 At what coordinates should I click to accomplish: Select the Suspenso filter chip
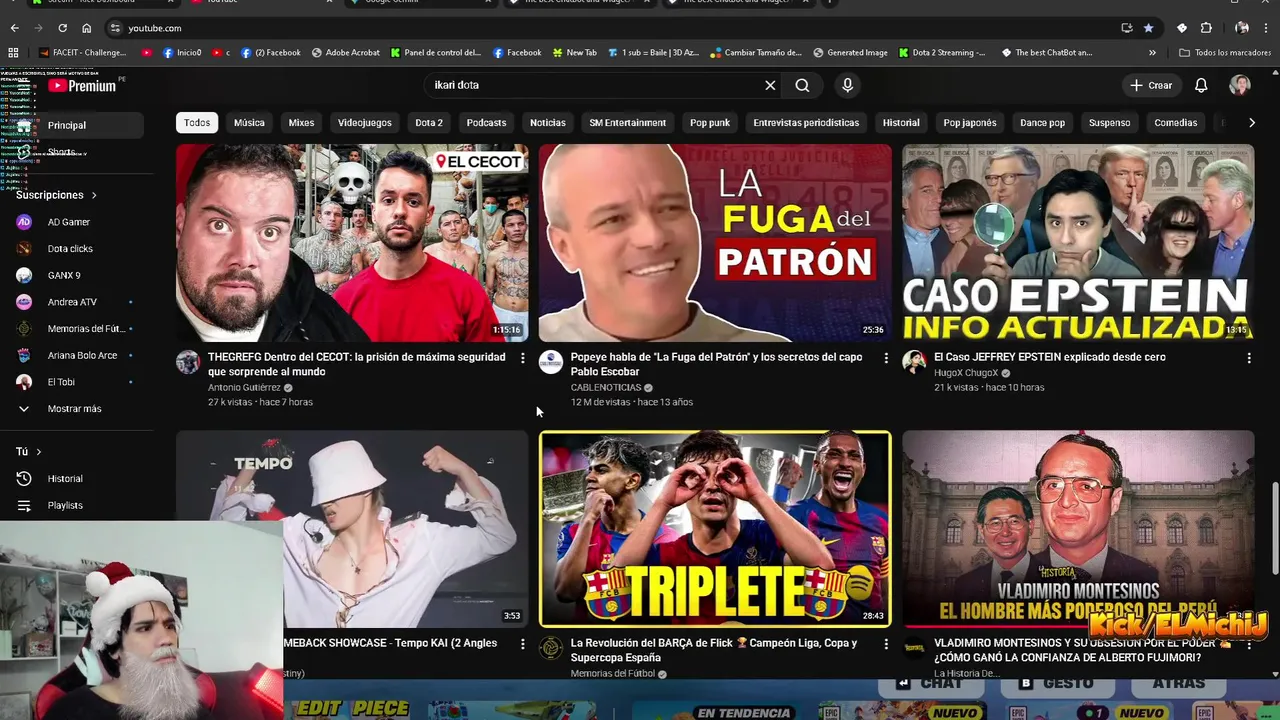[x=1109, y=122]
